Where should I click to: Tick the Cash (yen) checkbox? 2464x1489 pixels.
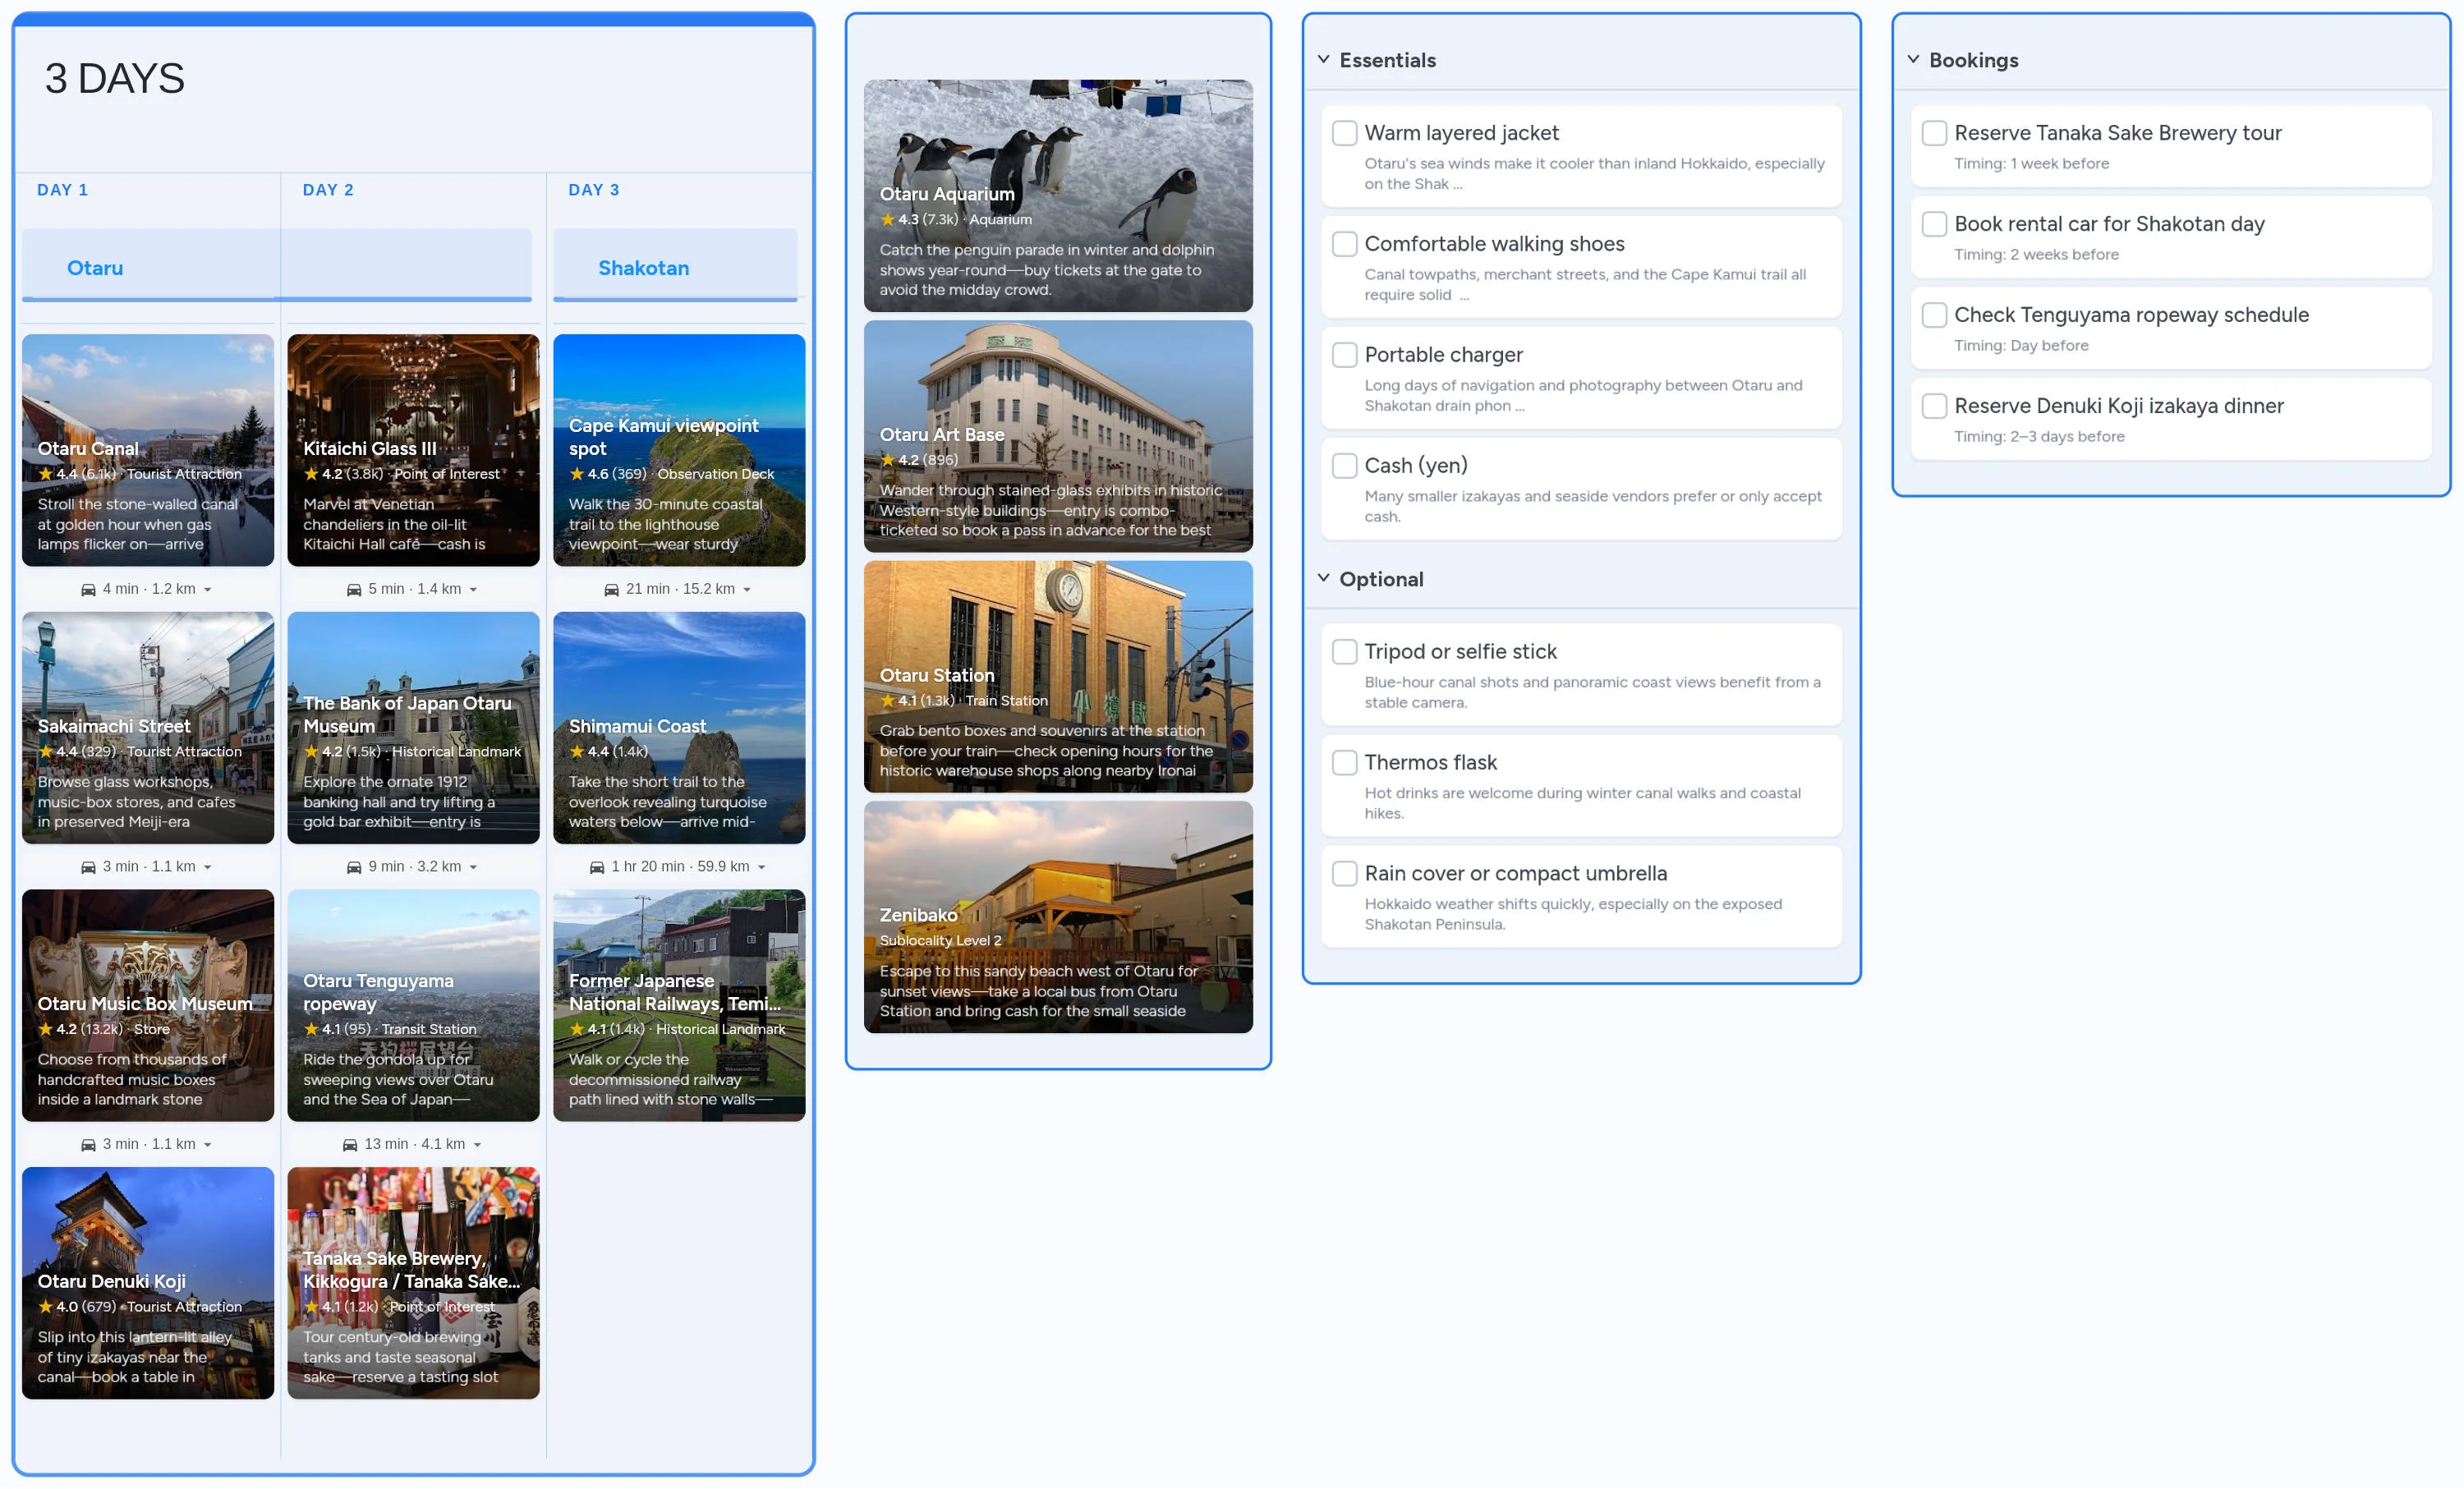pos(1344,465)
